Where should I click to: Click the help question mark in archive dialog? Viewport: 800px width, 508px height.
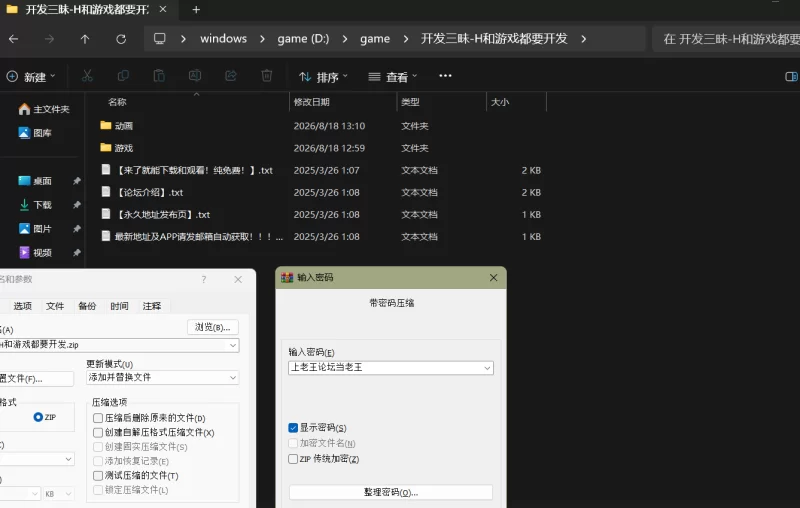(x=204, y=280)
